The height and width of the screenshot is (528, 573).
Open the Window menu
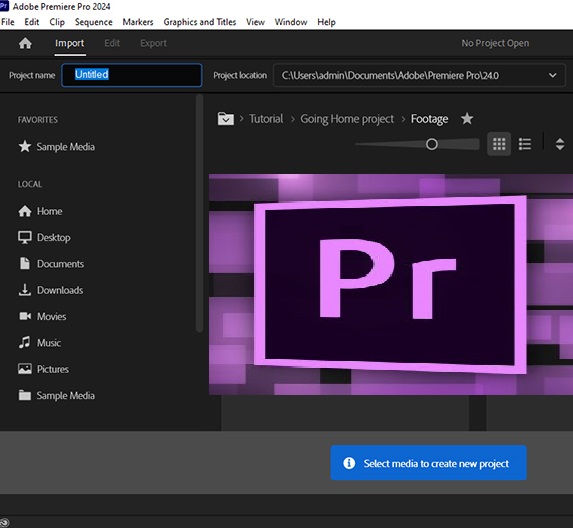[x=291, y=22]
